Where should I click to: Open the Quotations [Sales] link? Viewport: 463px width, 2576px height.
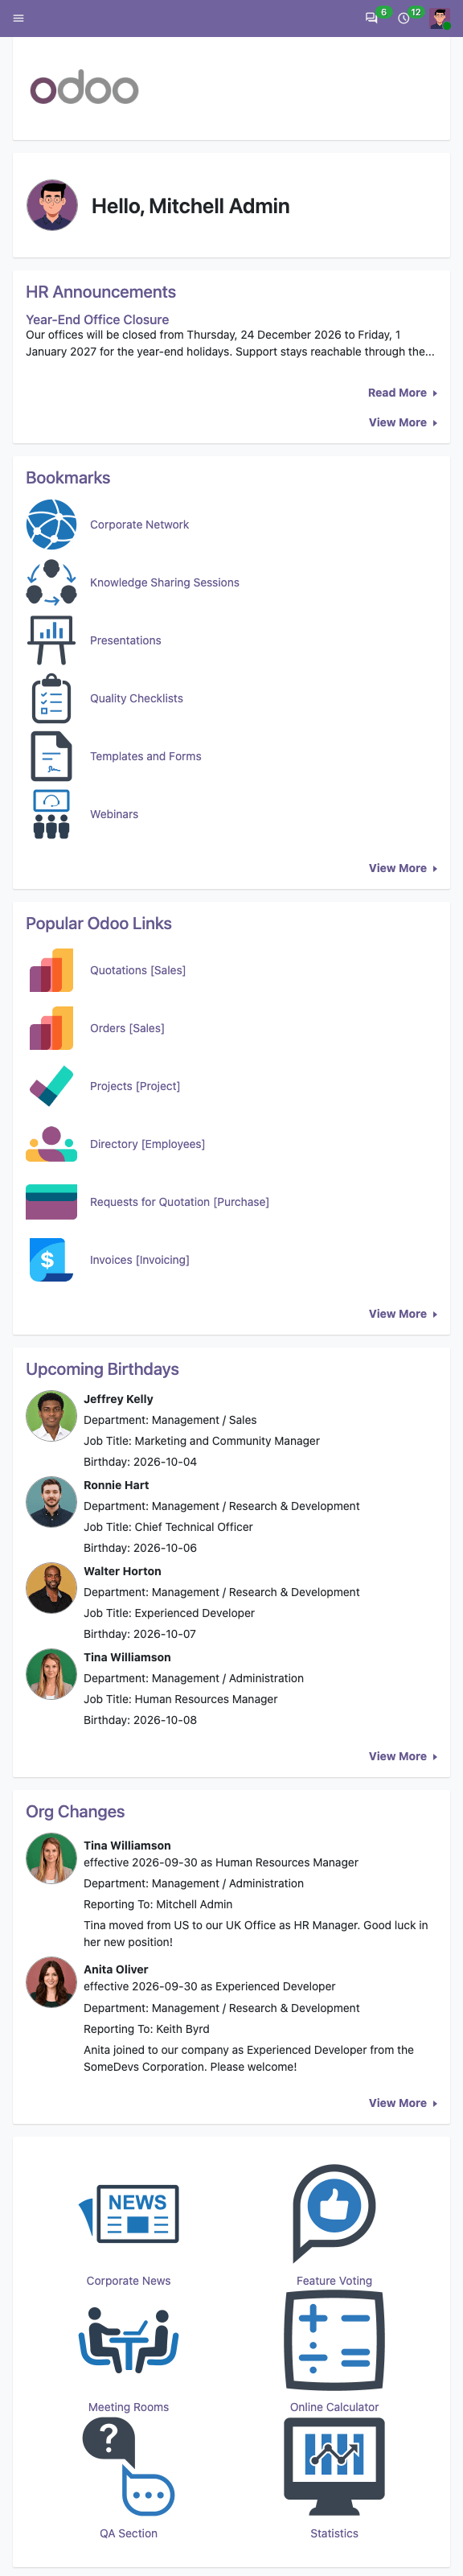coord(137,971)
